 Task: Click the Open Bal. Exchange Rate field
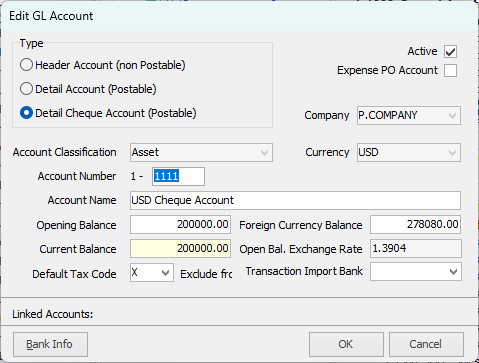pos(416,248)
